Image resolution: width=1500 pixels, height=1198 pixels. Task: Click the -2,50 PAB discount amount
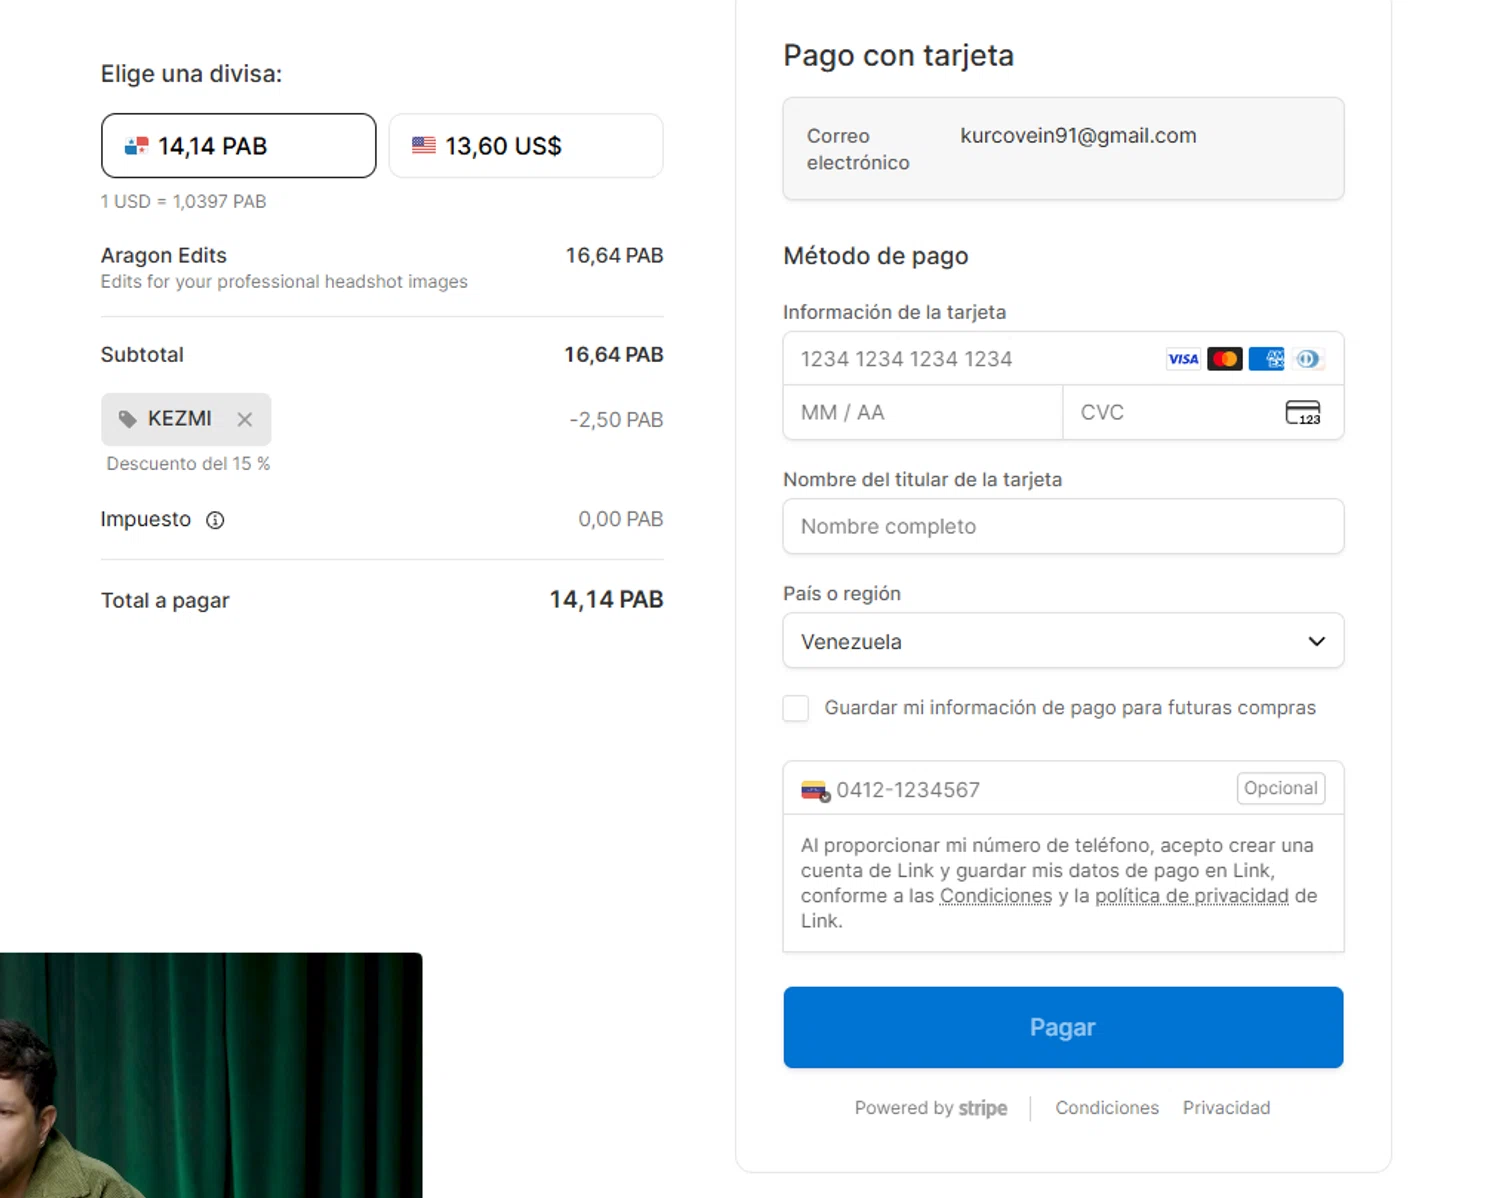tap(616, 420)
